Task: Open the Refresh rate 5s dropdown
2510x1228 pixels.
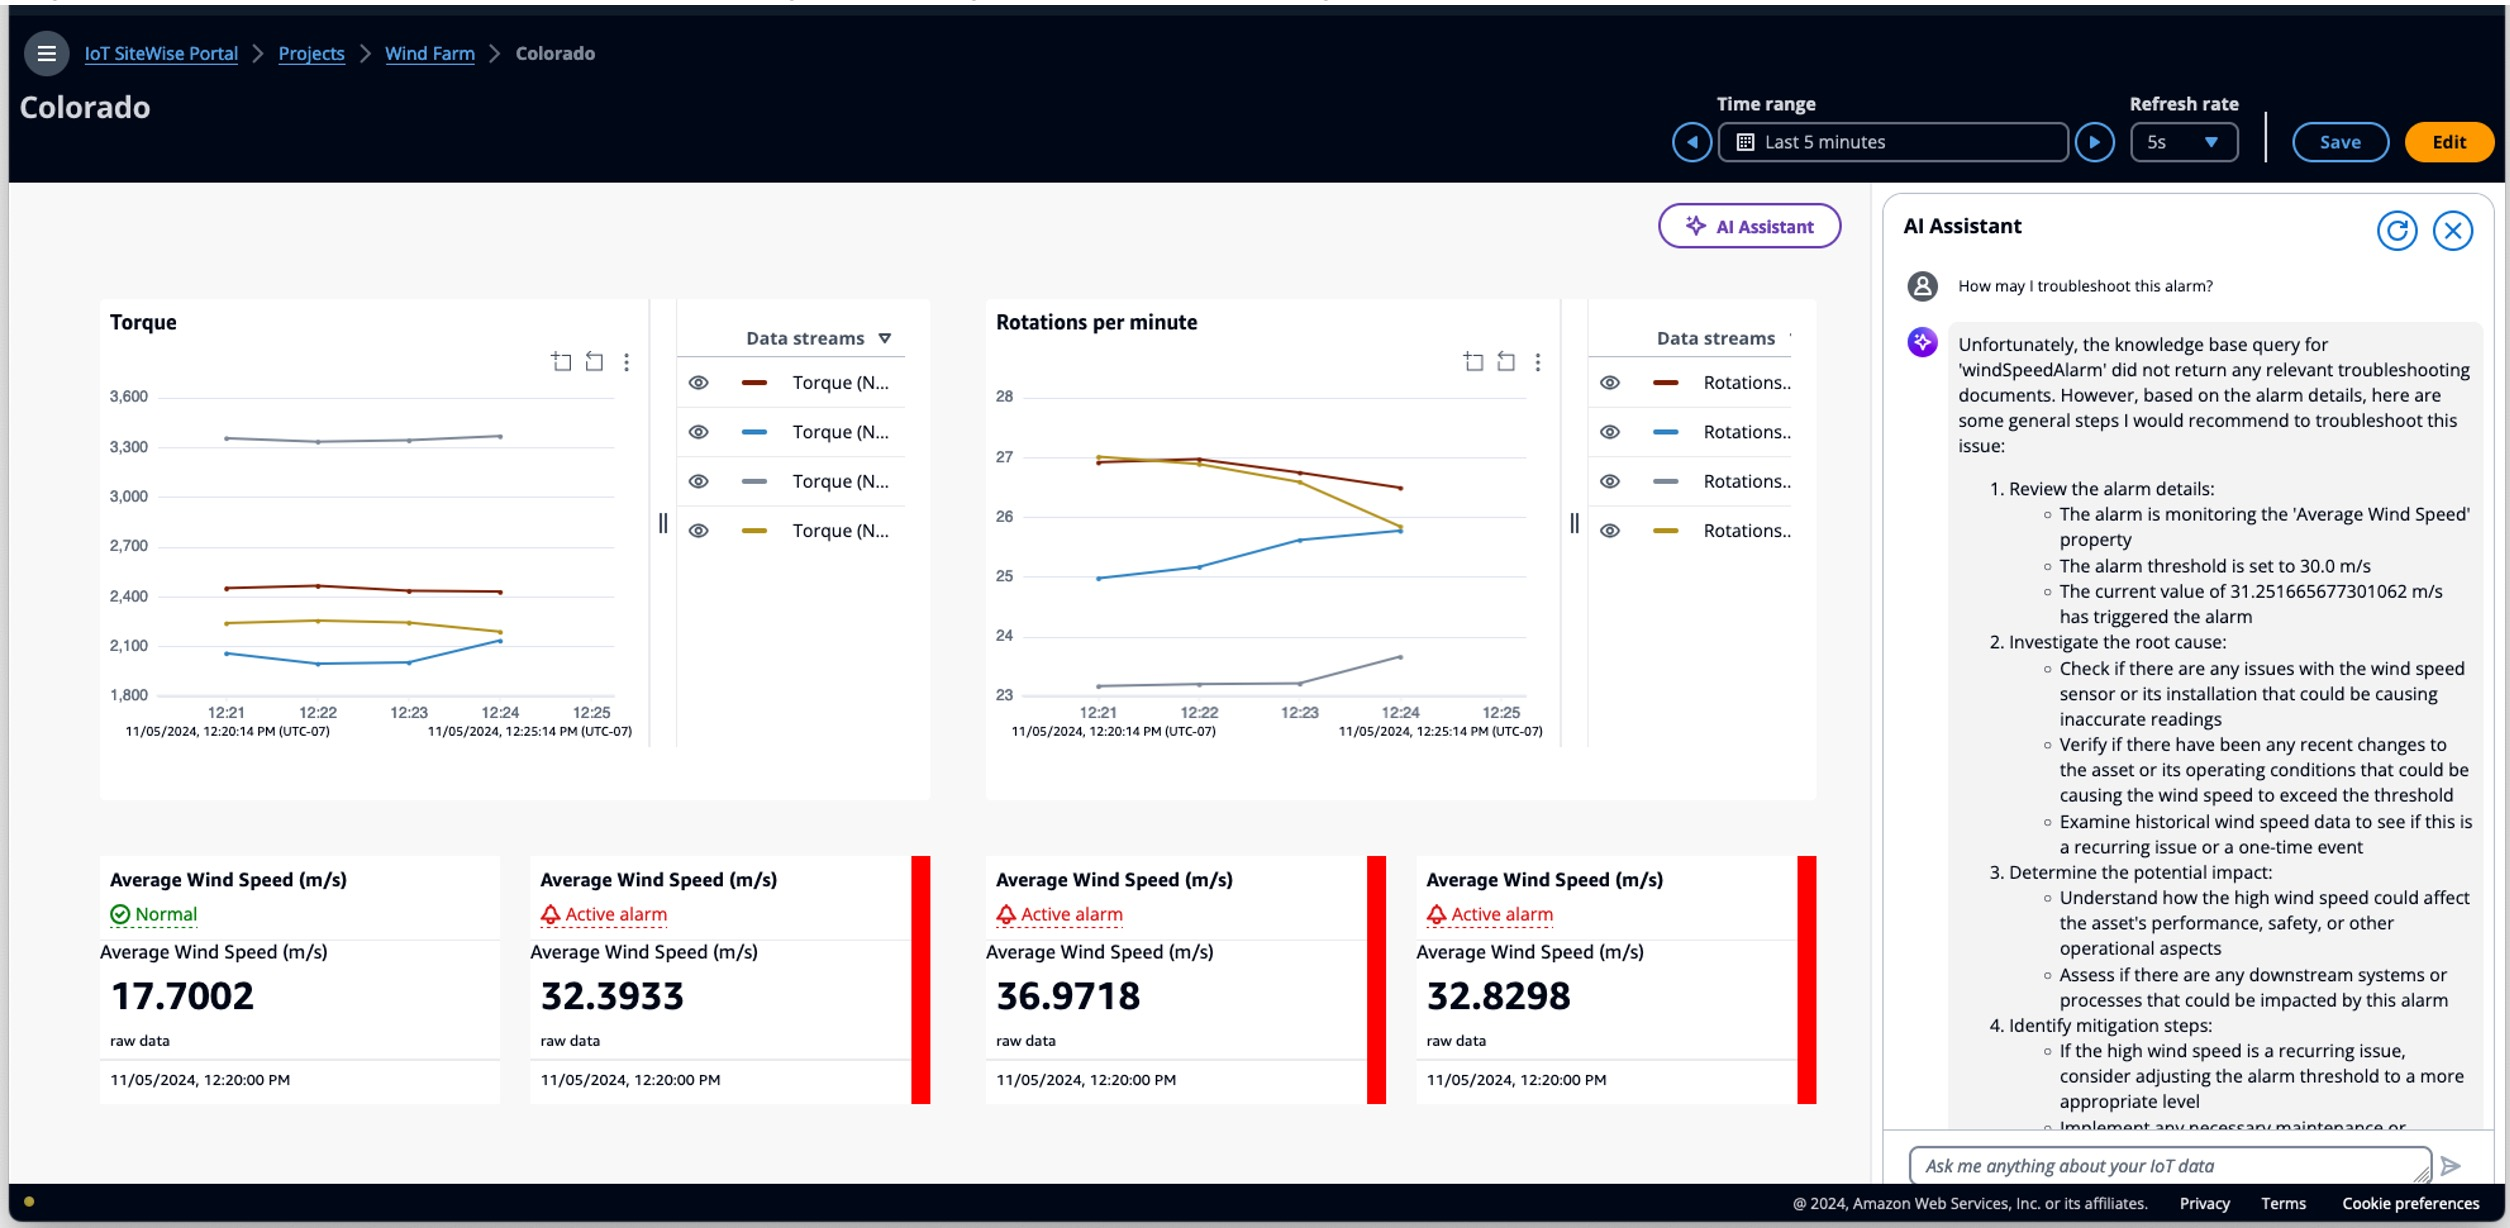Action: click(x=2183, y=142)
